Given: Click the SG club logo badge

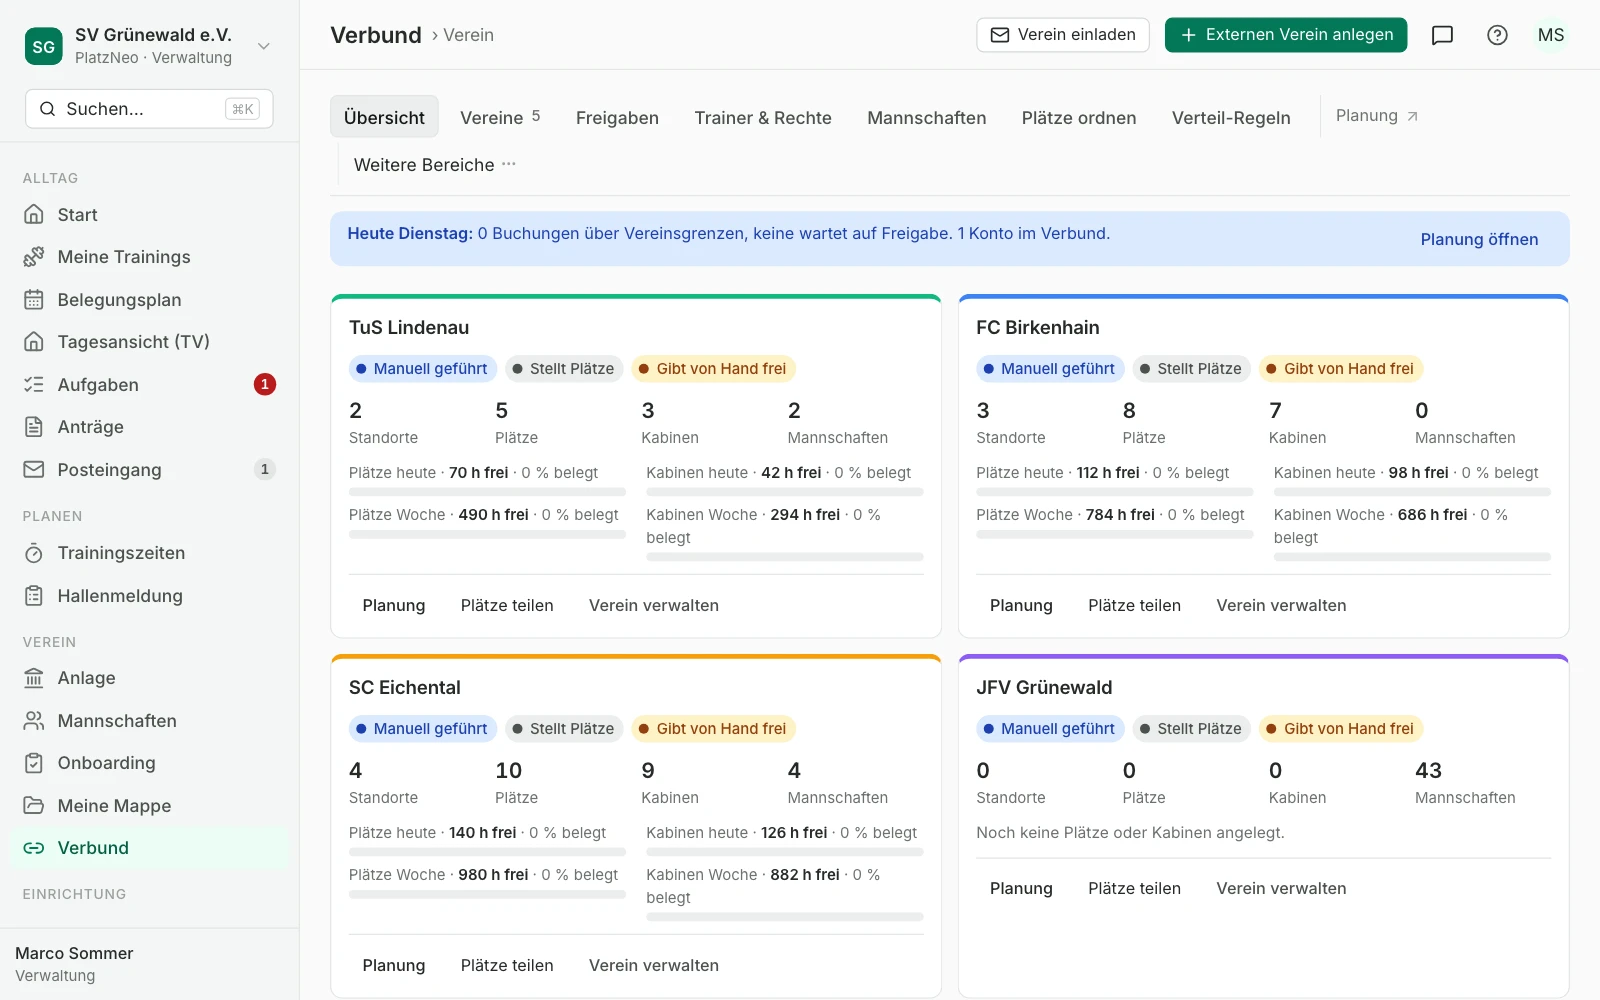Looking at the screenshot, I should point(44,46).
